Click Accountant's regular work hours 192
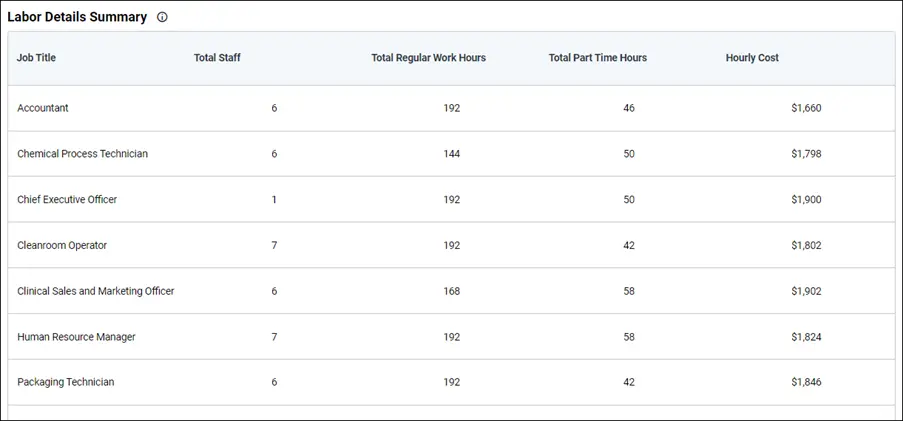 452,108
